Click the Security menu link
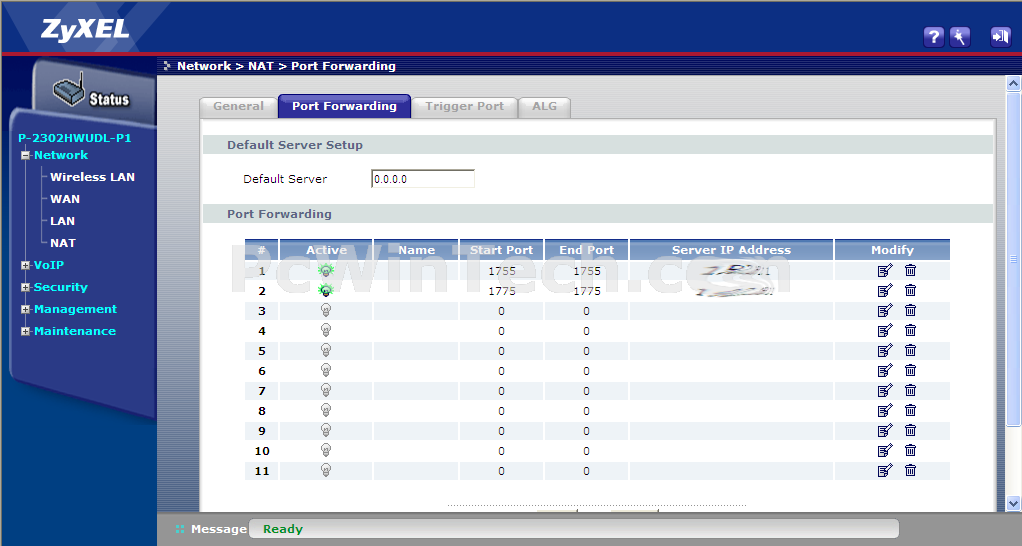Image resolution: width=1022 pixels, height=546 pixels. 61,287
